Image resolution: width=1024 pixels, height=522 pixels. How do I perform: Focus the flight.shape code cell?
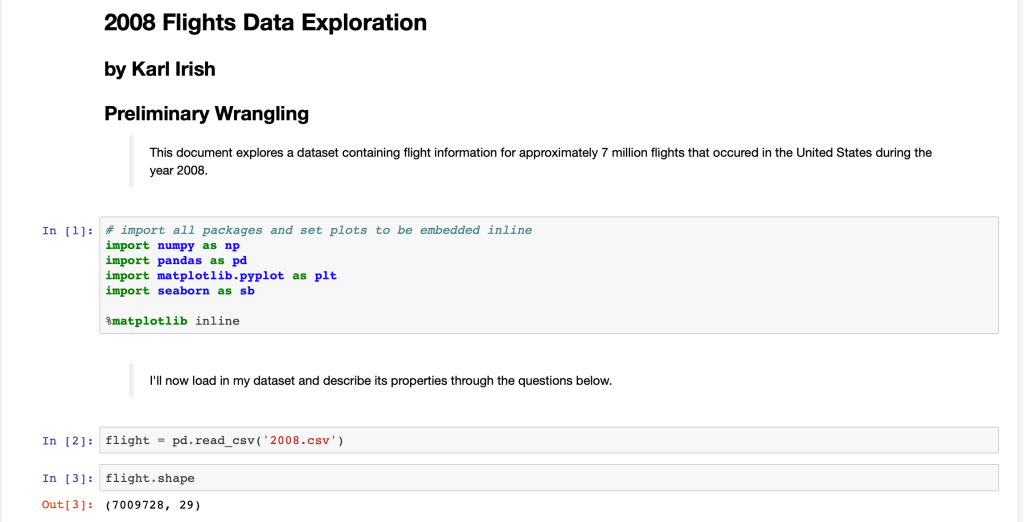(600, 478)
